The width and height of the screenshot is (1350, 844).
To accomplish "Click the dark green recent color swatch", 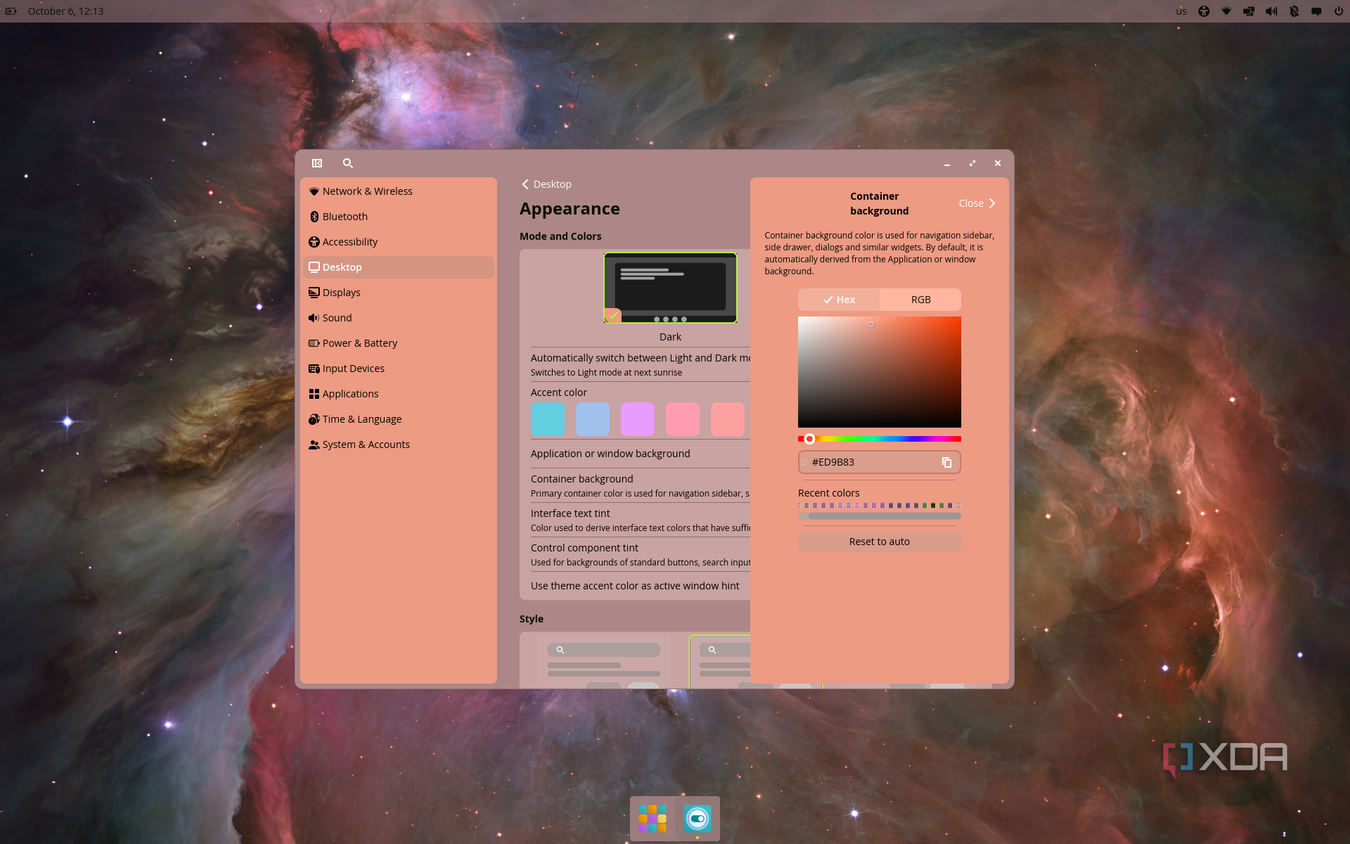I will pyautogui.click(x=933, y=505).
